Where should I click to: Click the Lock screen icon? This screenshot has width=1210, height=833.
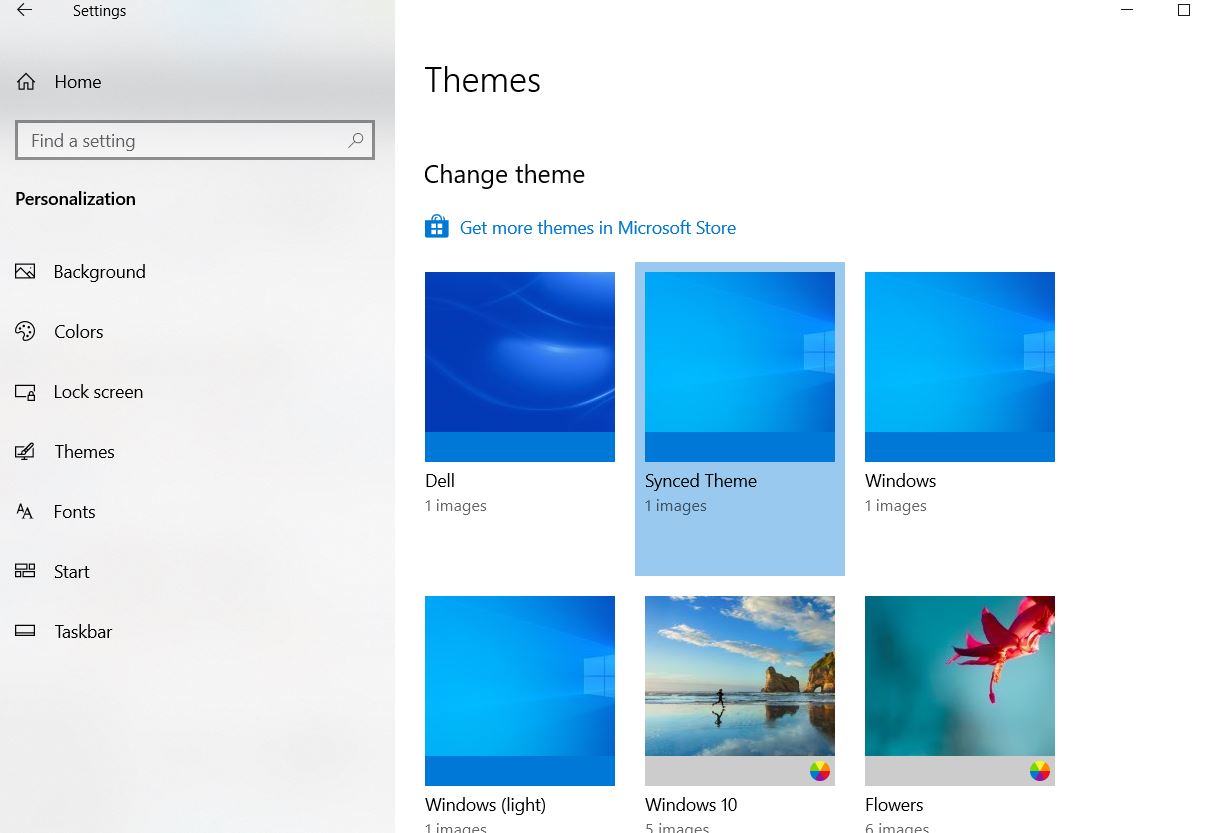click(x=26, y=392)
